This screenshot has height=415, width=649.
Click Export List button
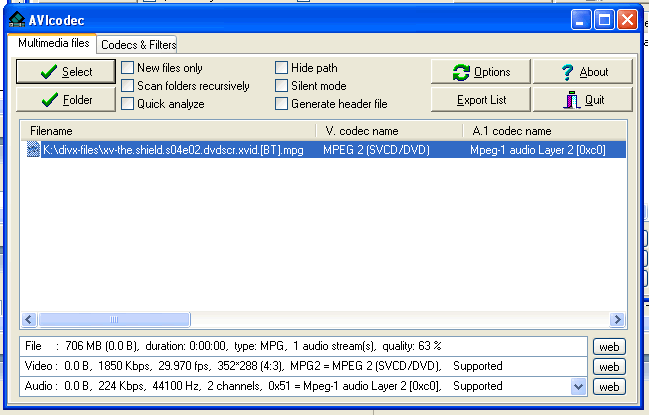coord(481,100)
